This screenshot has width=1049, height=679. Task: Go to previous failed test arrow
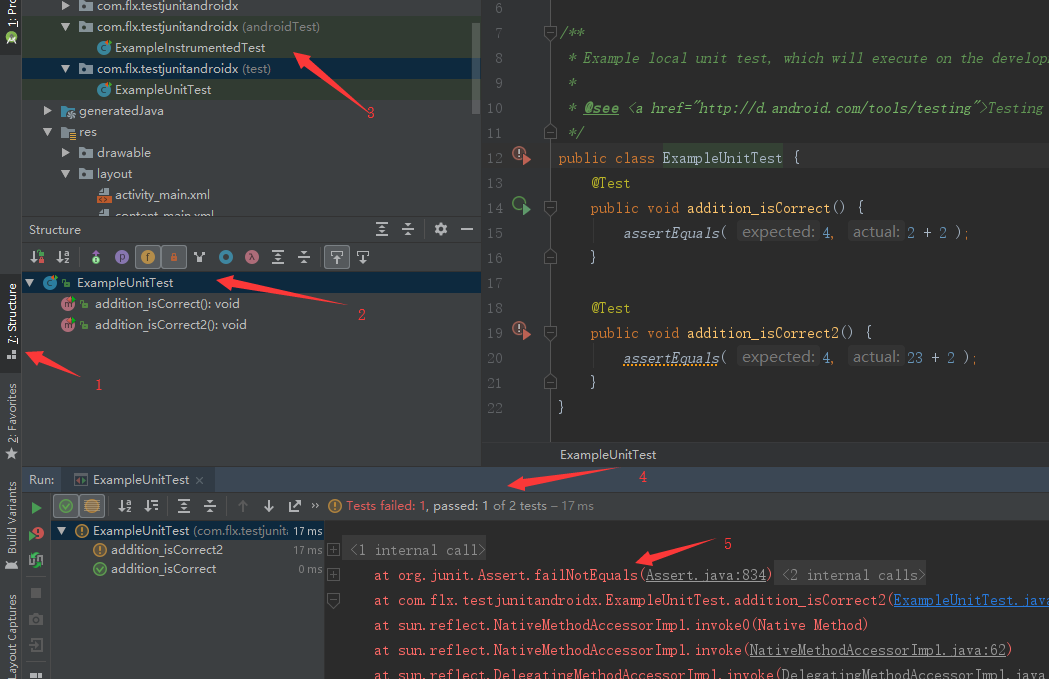(243, 506)
